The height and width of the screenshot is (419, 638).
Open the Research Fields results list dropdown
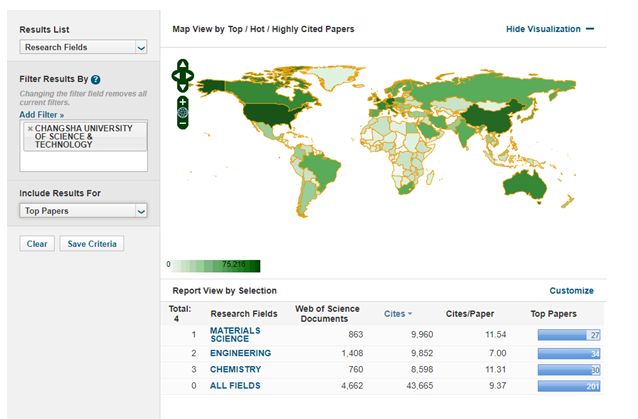coord(83,47)
